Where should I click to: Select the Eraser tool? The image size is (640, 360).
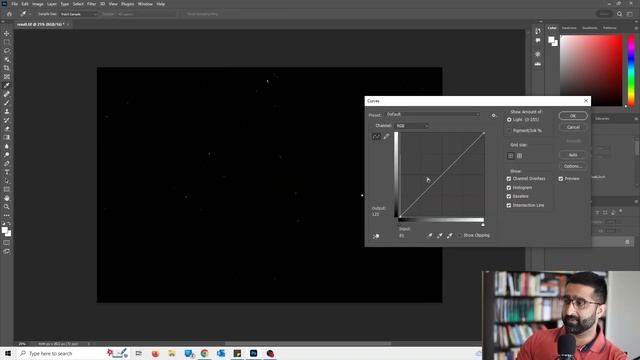7,129
